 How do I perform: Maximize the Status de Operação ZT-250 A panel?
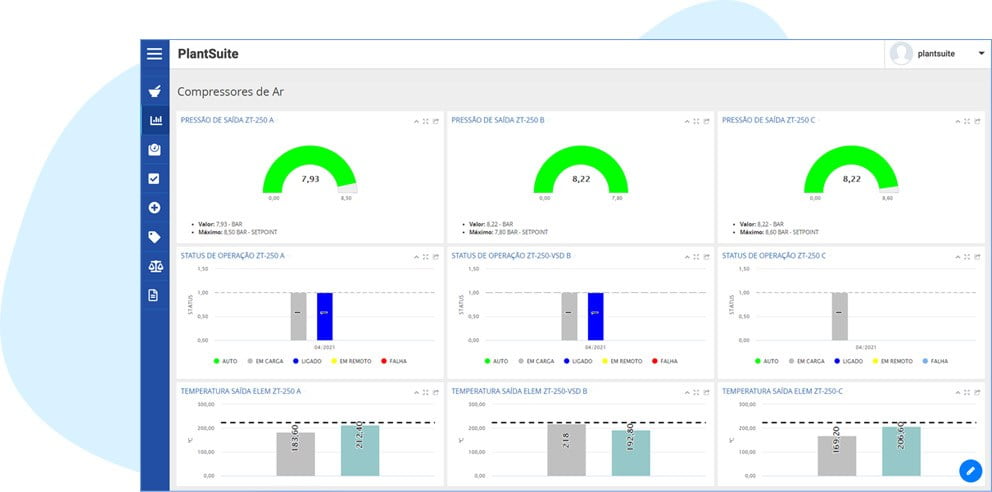426,257
